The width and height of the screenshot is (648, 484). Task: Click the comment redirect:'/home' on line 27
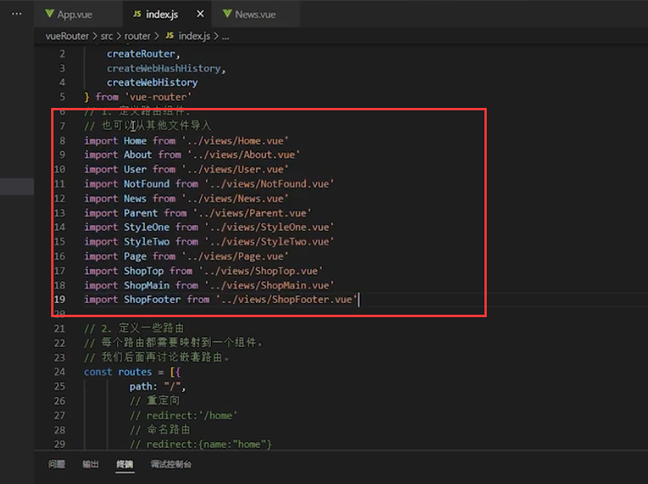tap(183, 416)
